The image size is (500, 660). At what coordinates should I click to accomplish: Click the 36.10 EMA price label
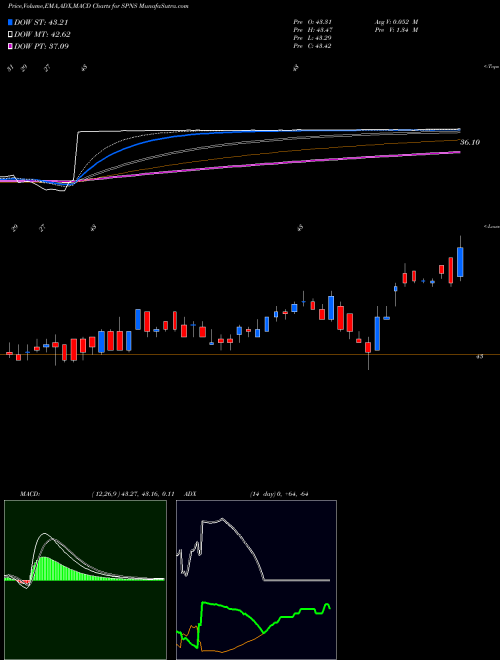coord(470,143)
